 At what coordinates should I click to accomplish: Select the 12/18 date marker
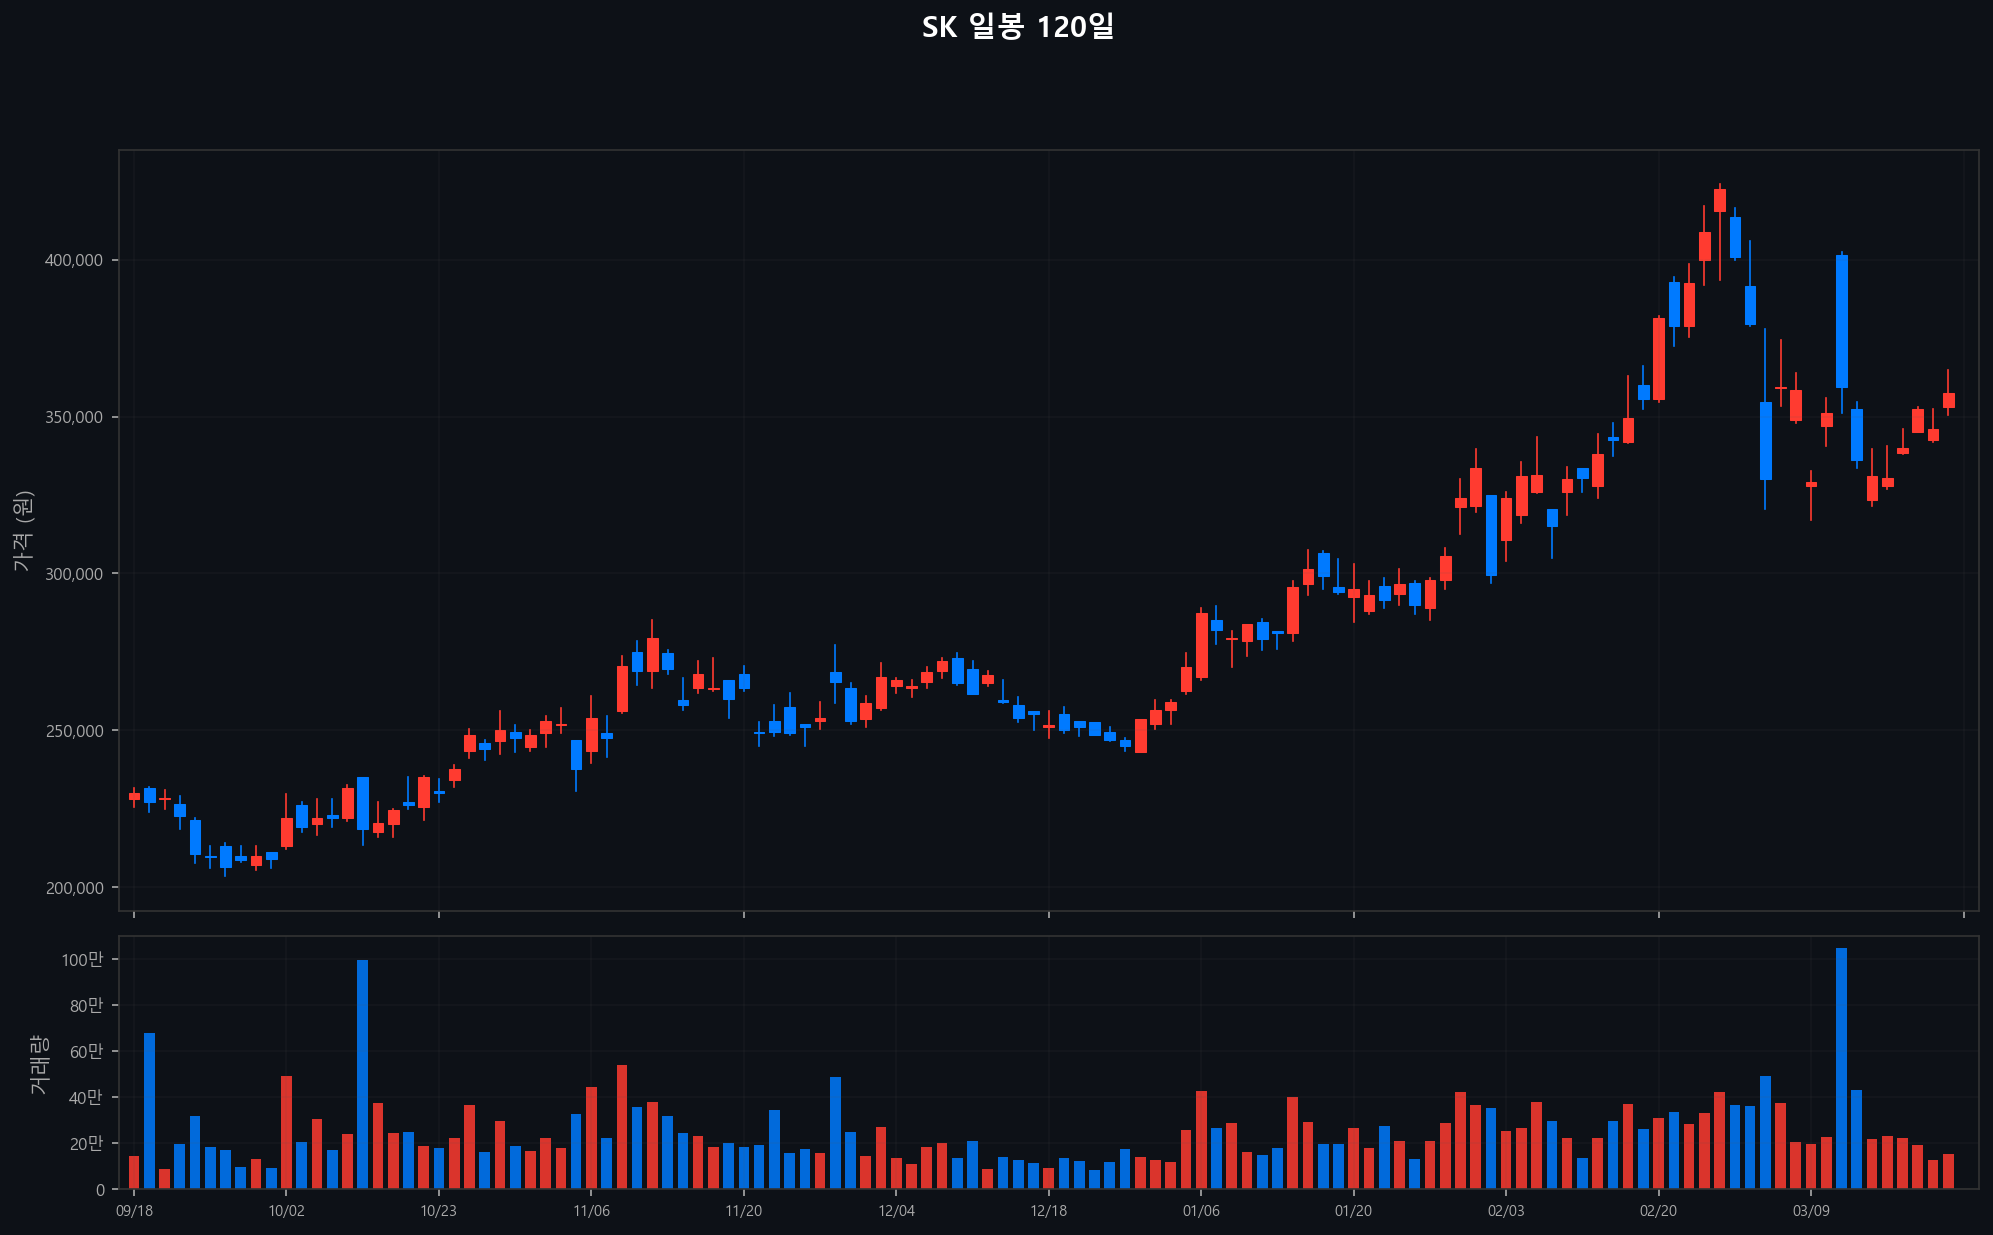[1048, 1211]
